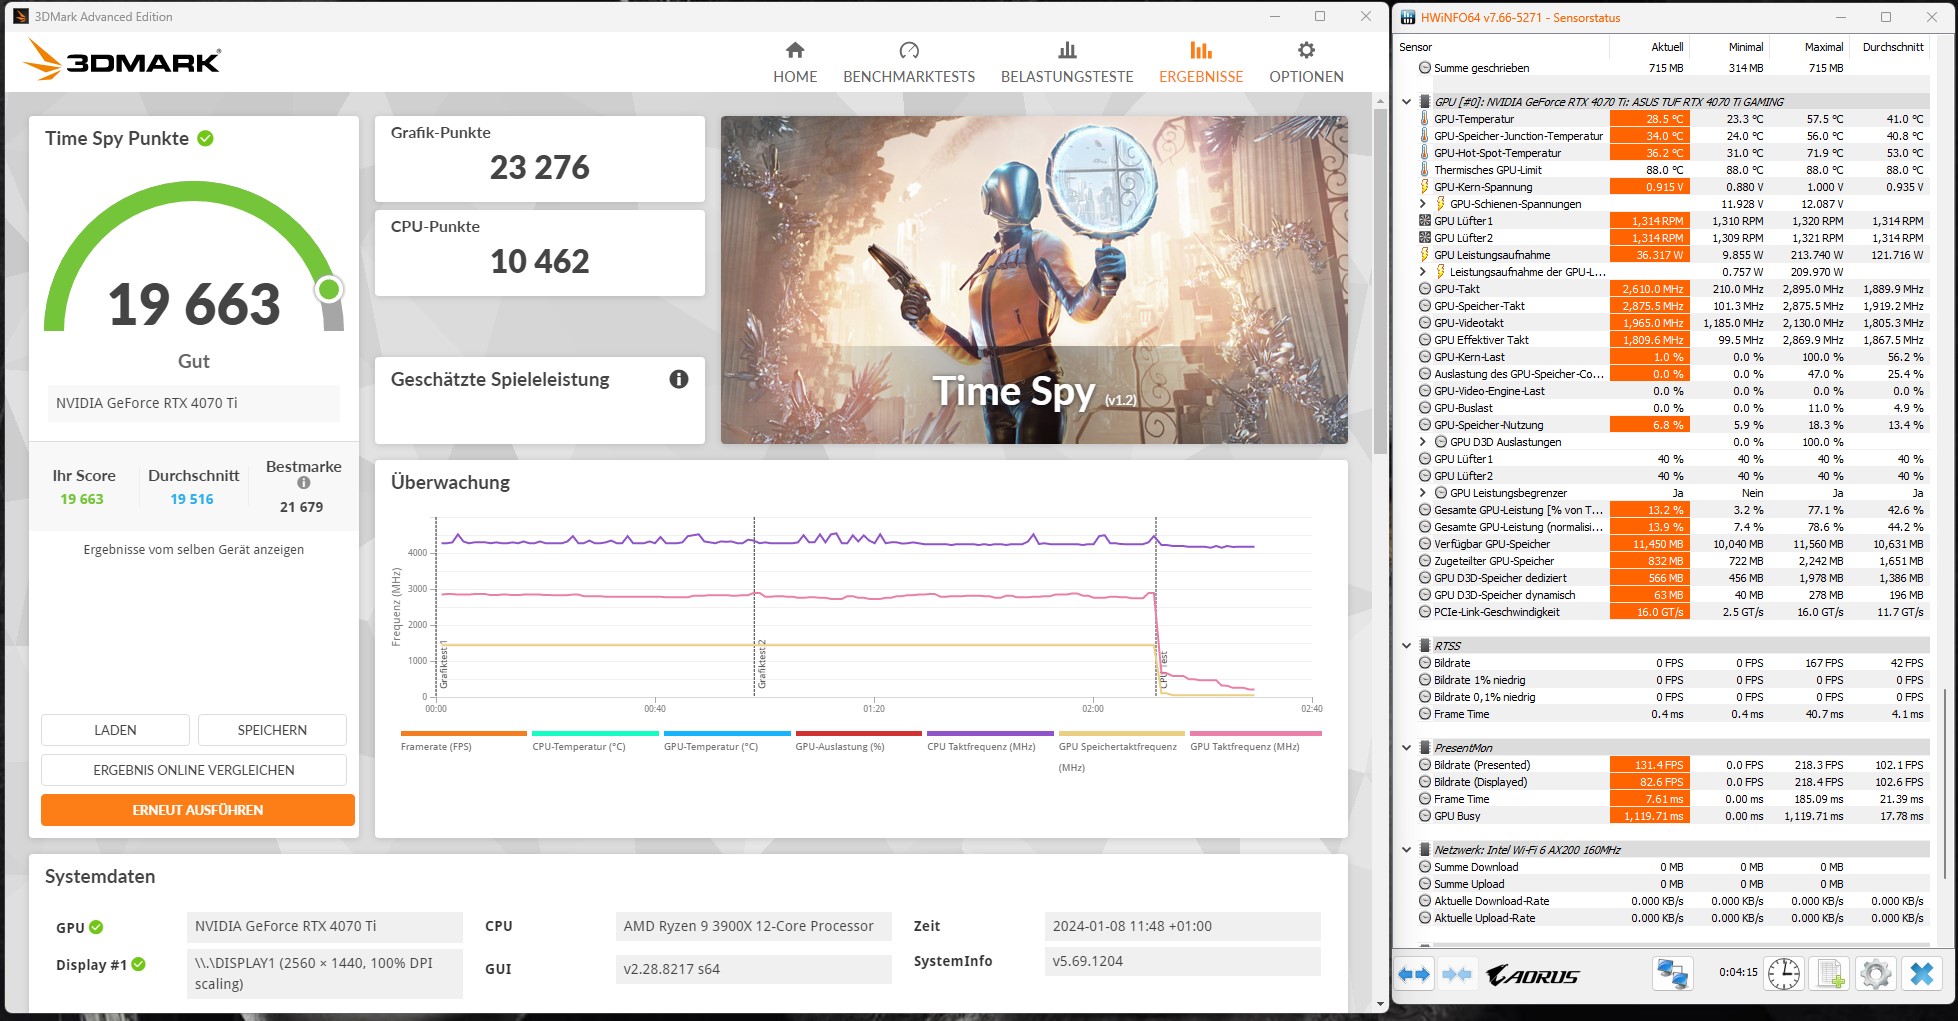This screenshot has height=1021, width=1958.
Task: Click the lightning icon of GPU-Kern-Spannung row
Action: [1425, 187]
